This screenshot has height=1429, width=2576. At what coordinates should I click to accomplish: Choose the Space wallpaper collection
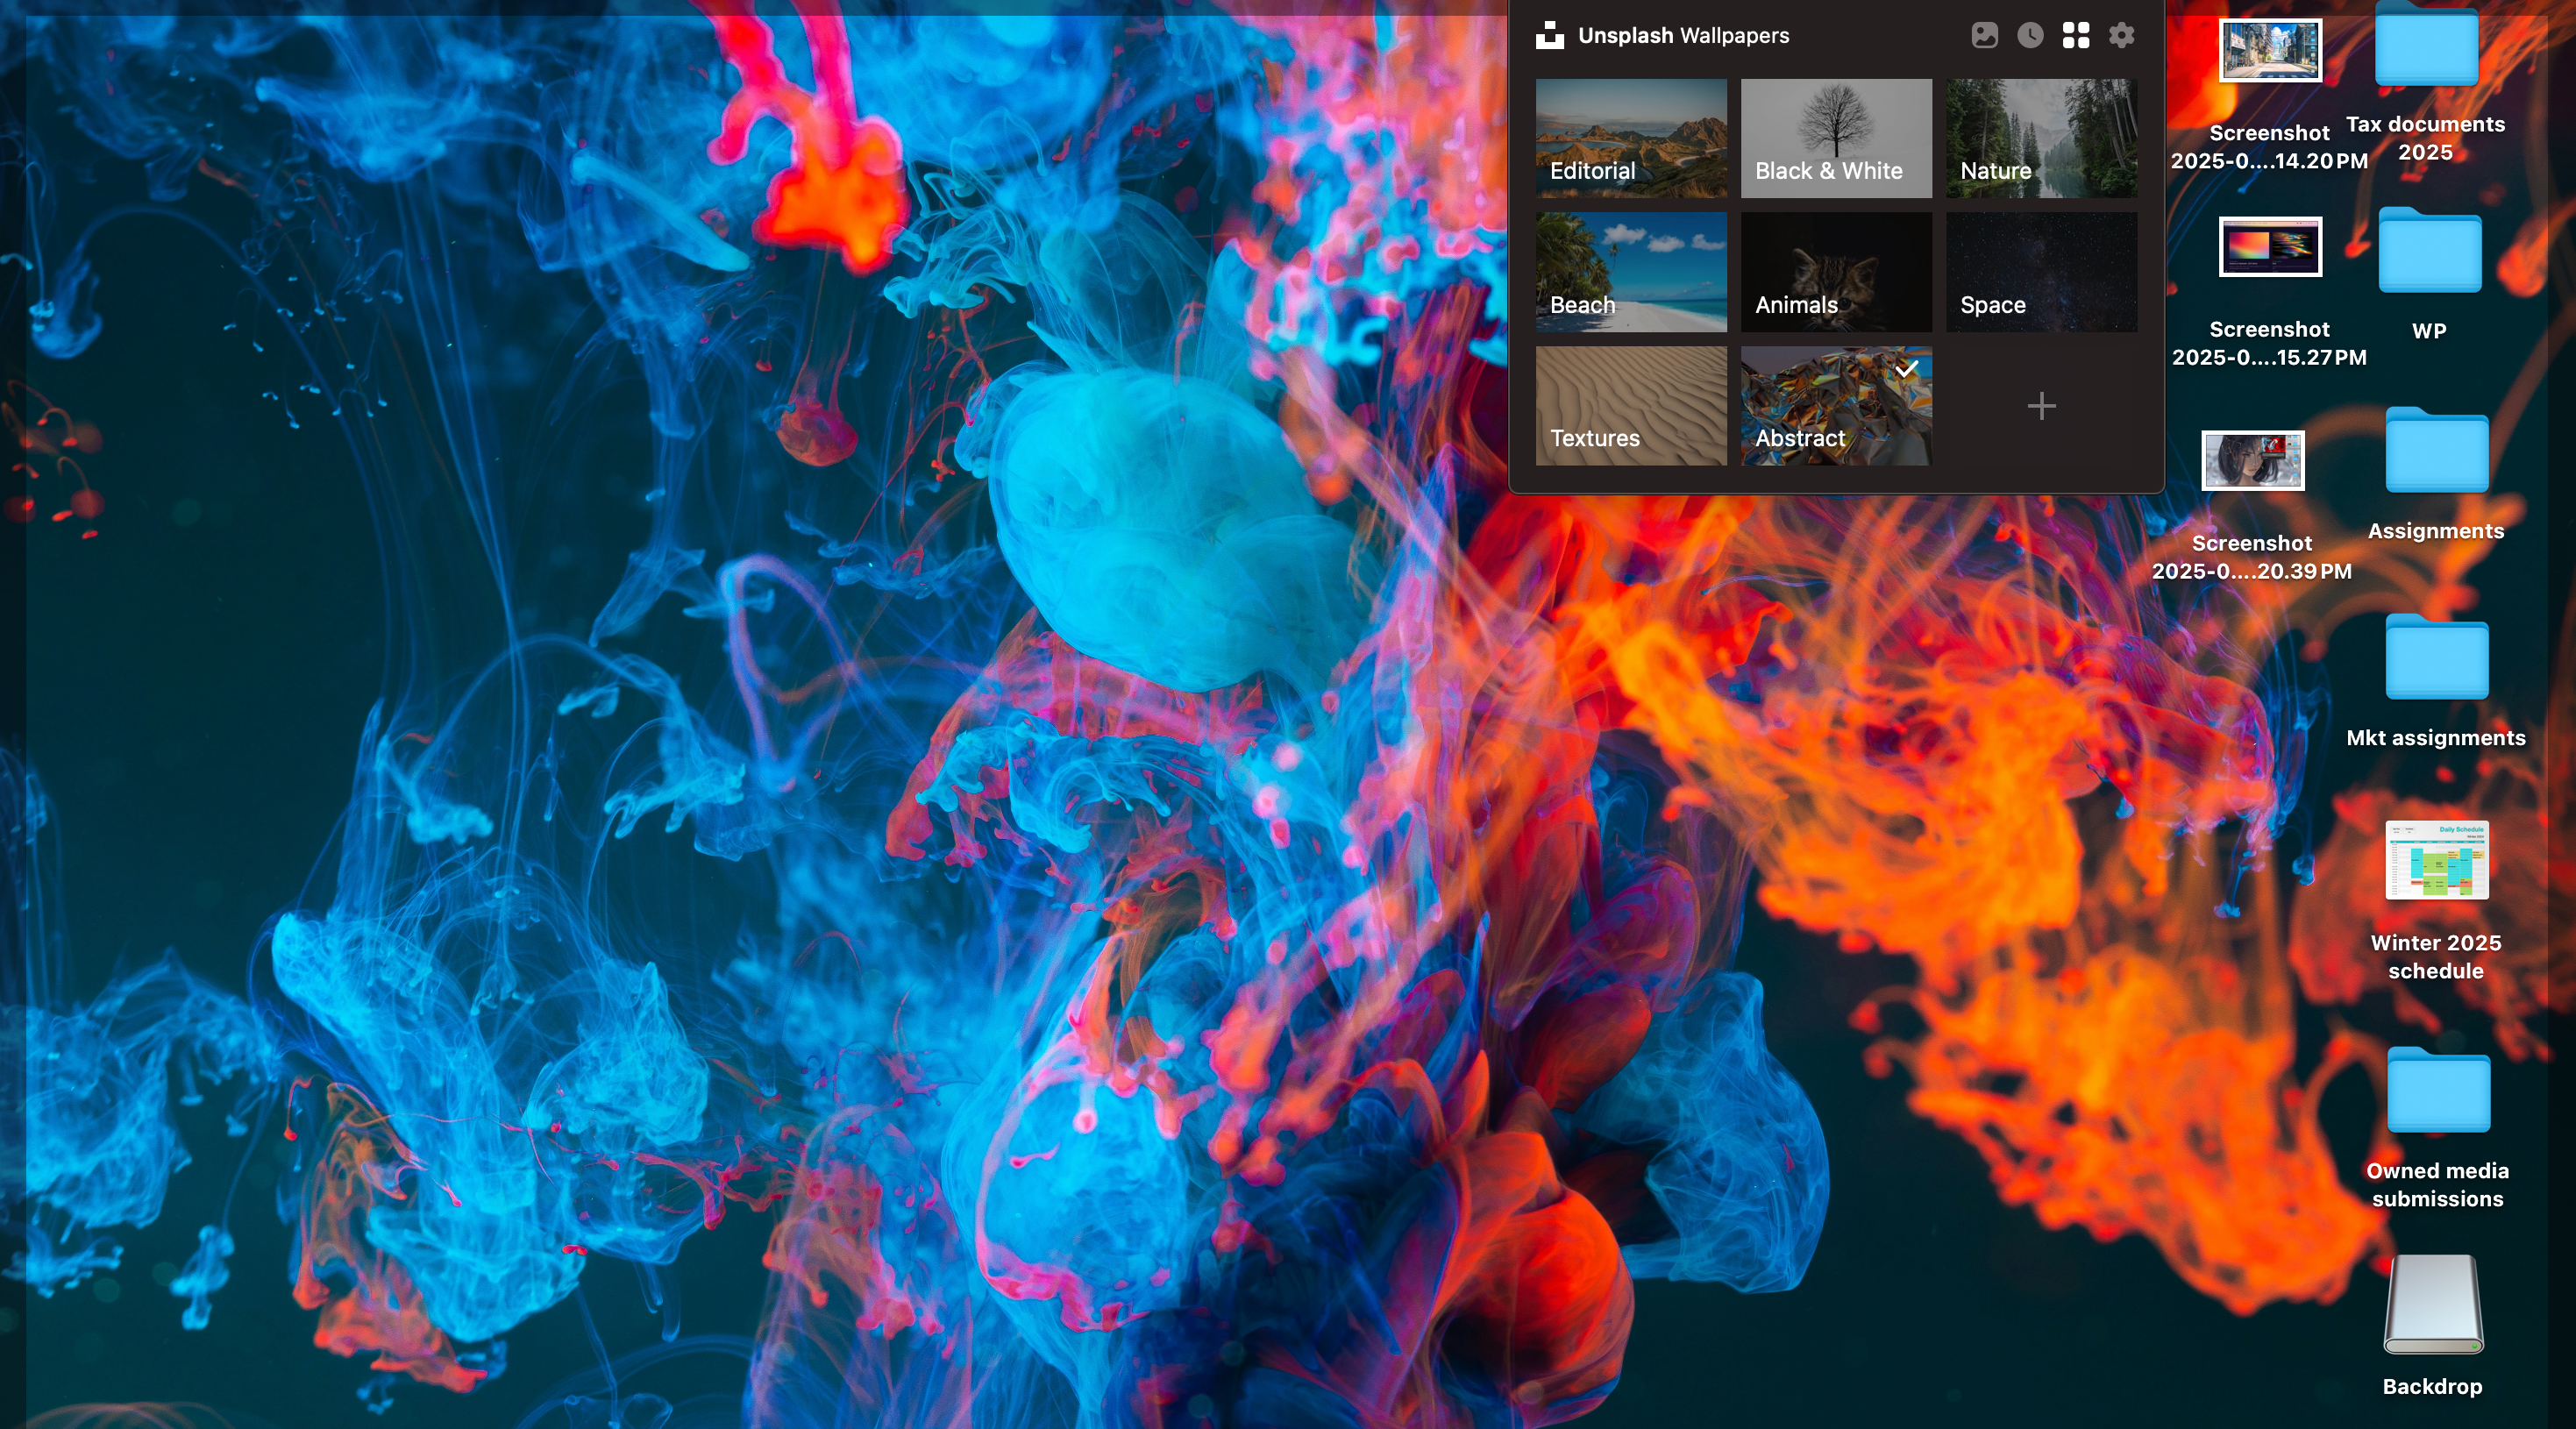click(x=2041, y=272)
